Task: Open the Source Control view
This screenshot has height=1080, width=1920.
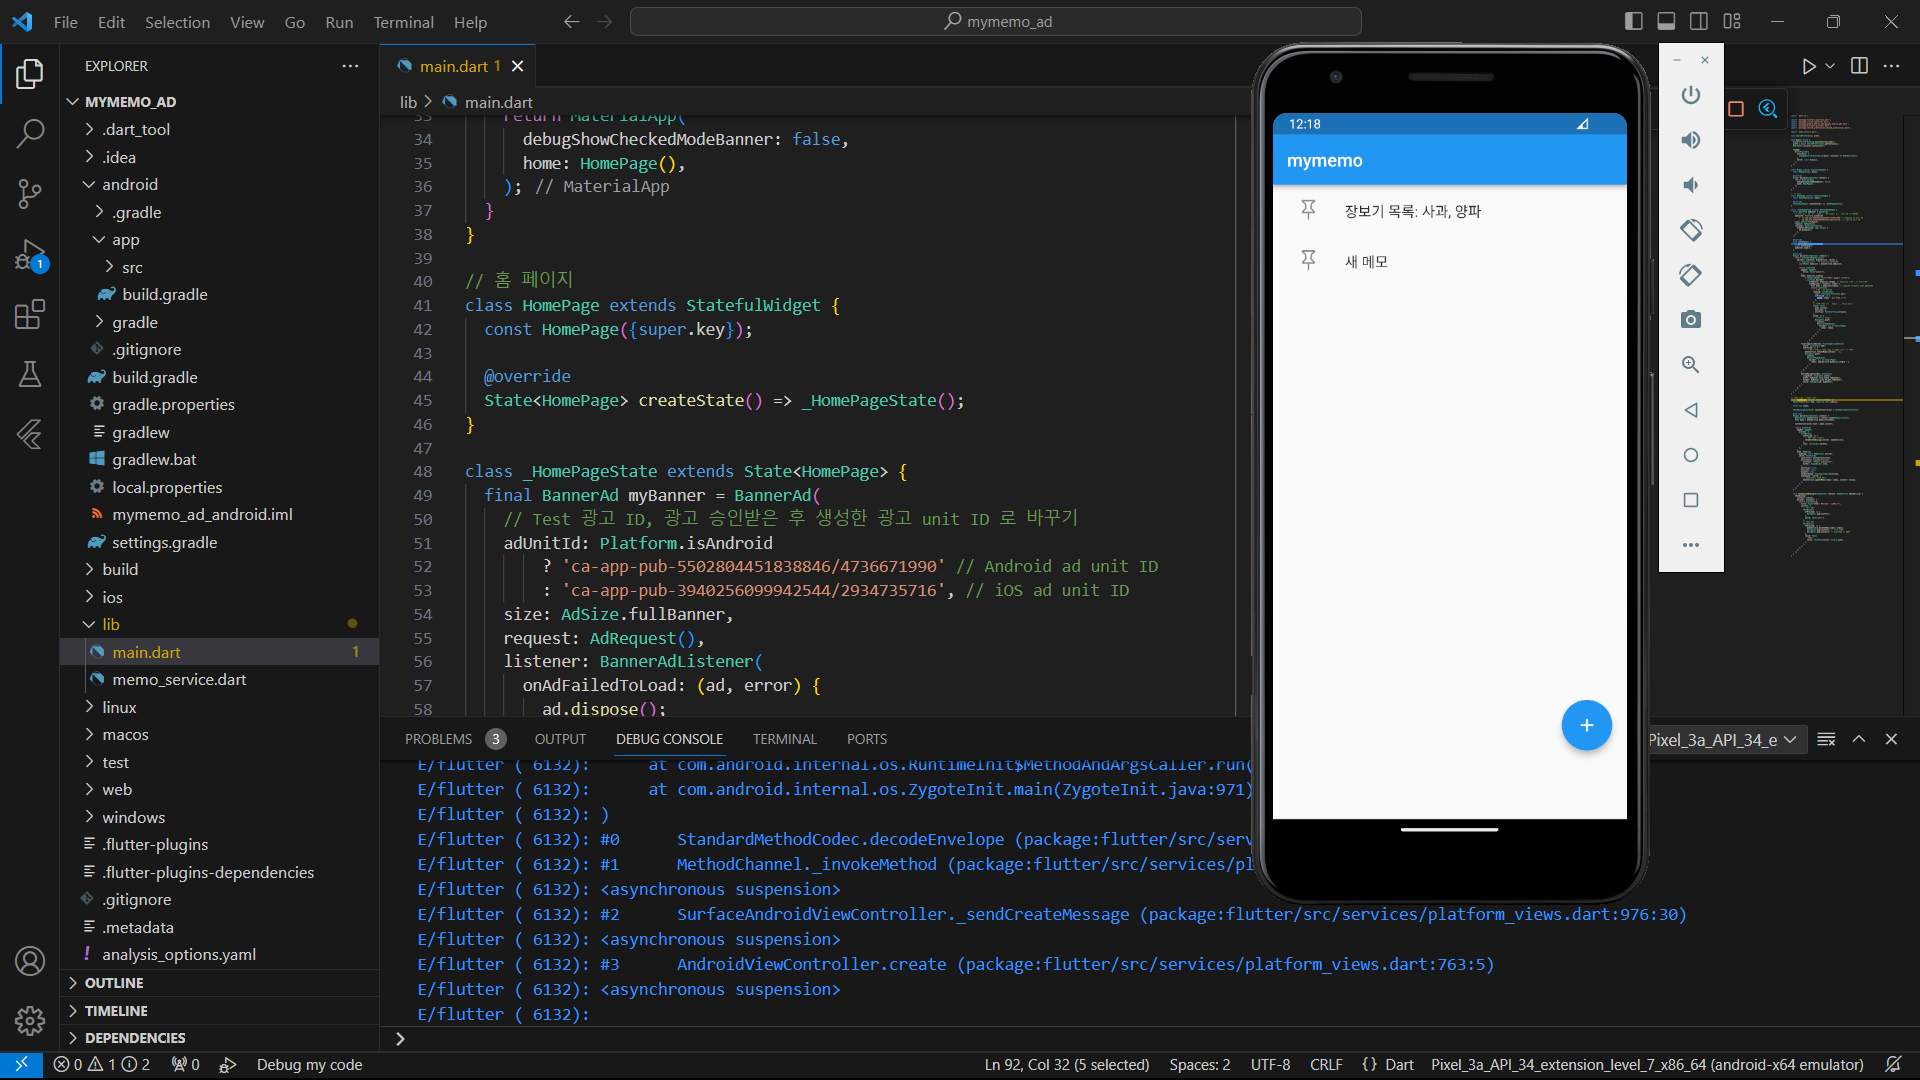Action: pyautogui.click(x=30, y=194)
